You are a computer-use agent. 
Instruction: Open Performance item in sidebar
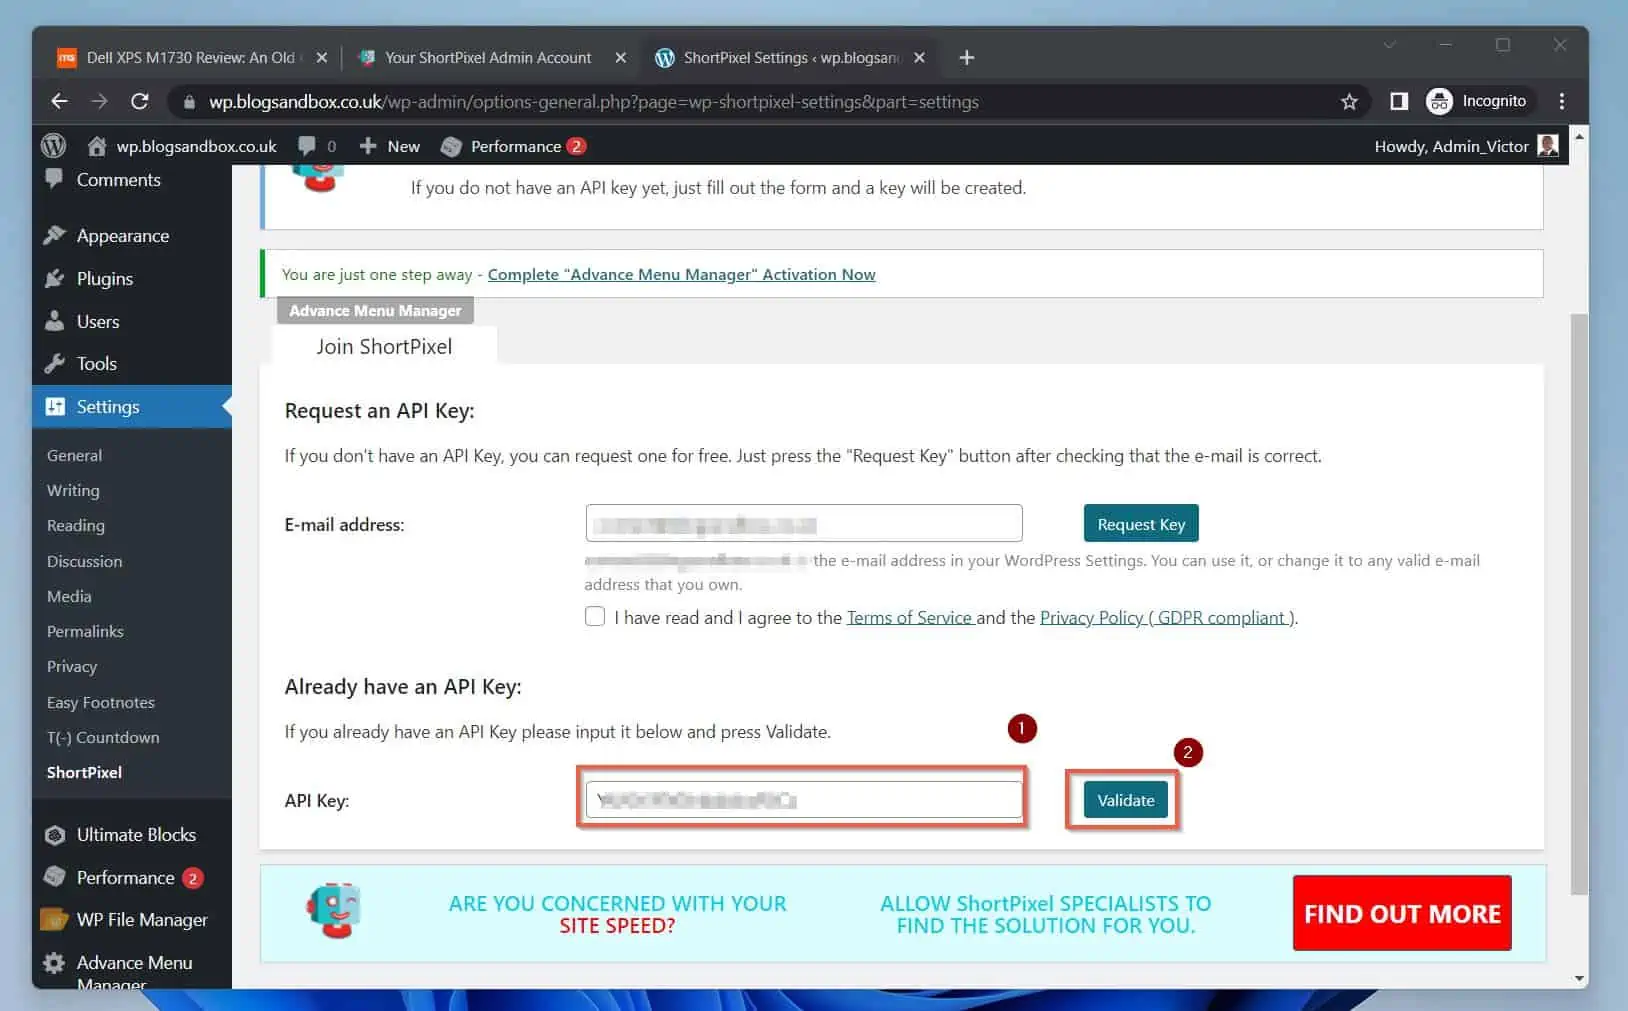click(125, 878)
